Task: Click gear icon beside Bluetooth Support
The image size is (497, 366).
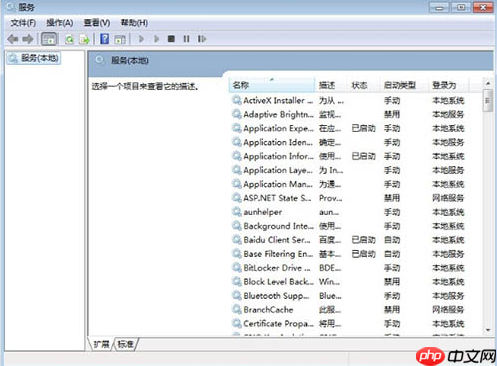Action: (237, 295)
